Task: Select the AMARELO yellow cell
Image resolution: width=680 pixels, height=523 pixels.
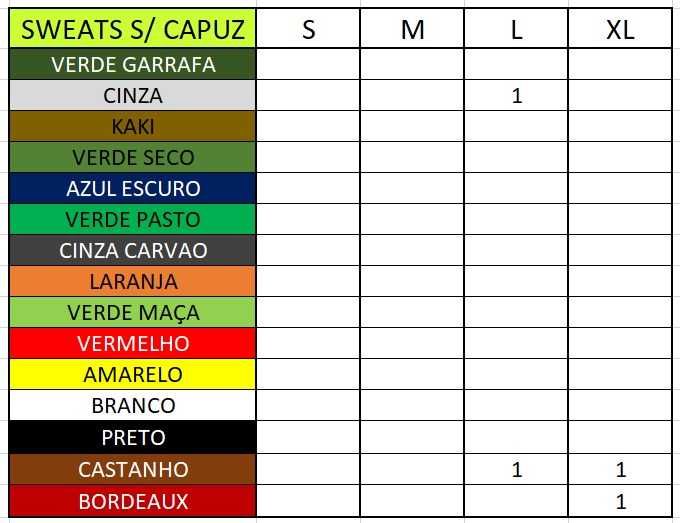Action: click(x=133, y=374)
